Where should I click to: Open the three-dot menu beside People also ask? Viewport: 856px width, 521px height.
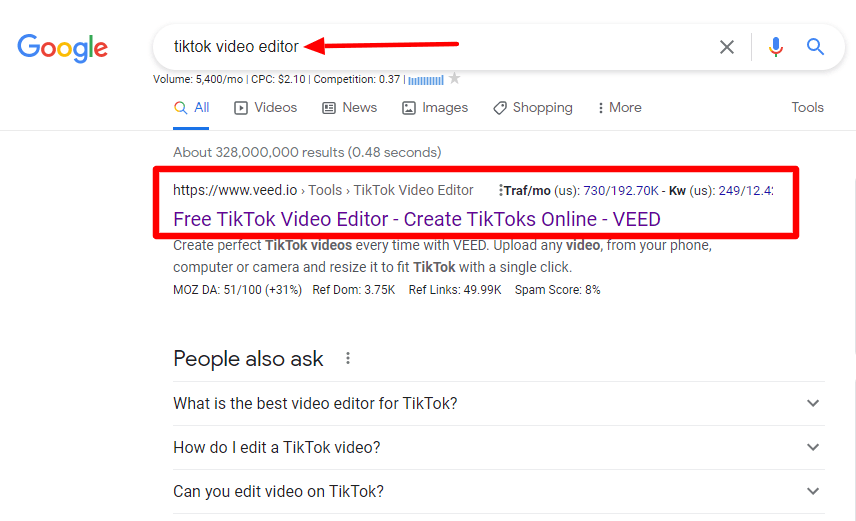pos(348,358)
